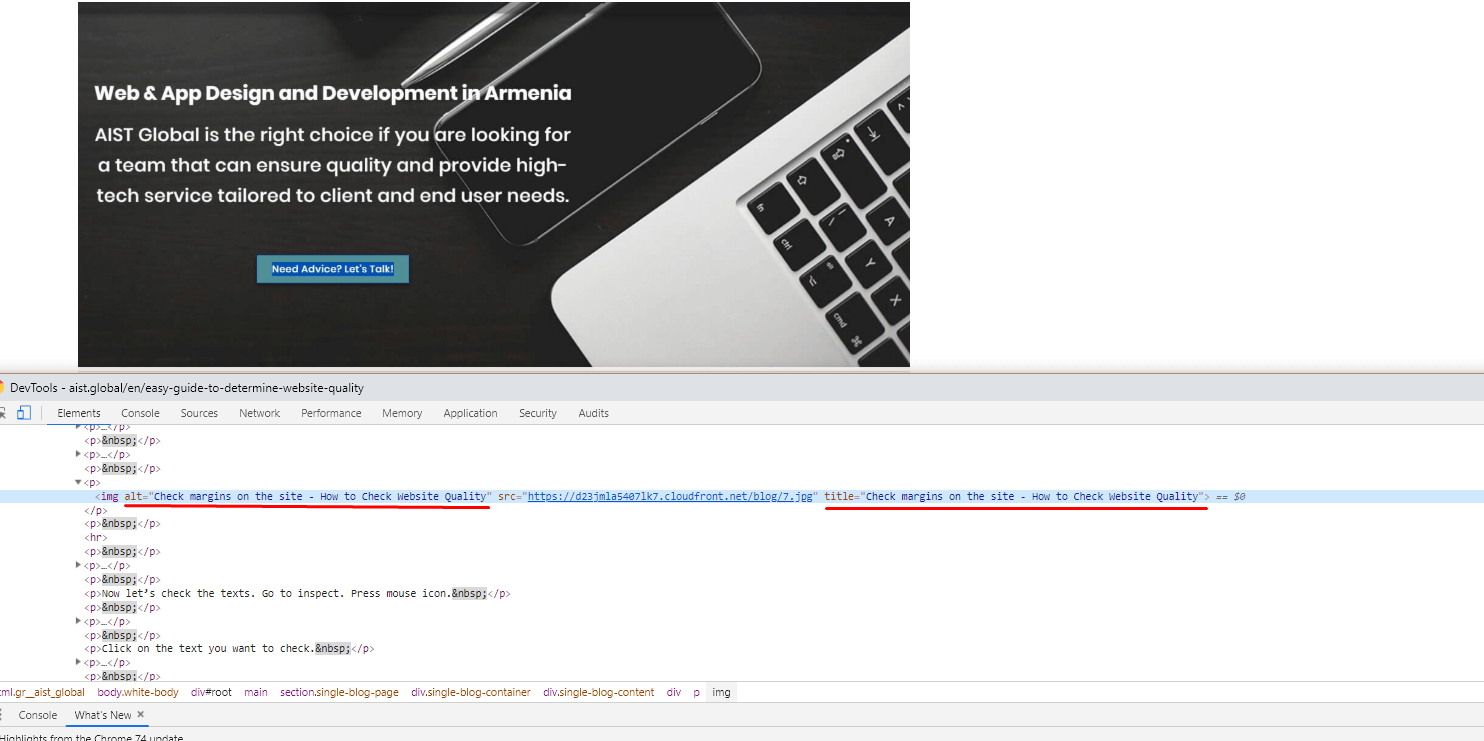Open the Application tab
This screenshot has height=741, width=1484.
point(470,413)
